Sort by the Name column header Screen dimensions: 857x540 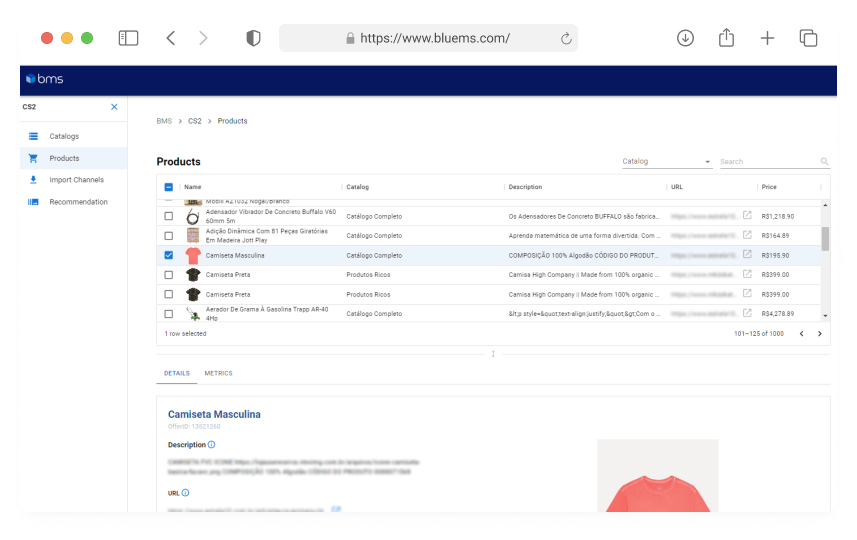193,187
